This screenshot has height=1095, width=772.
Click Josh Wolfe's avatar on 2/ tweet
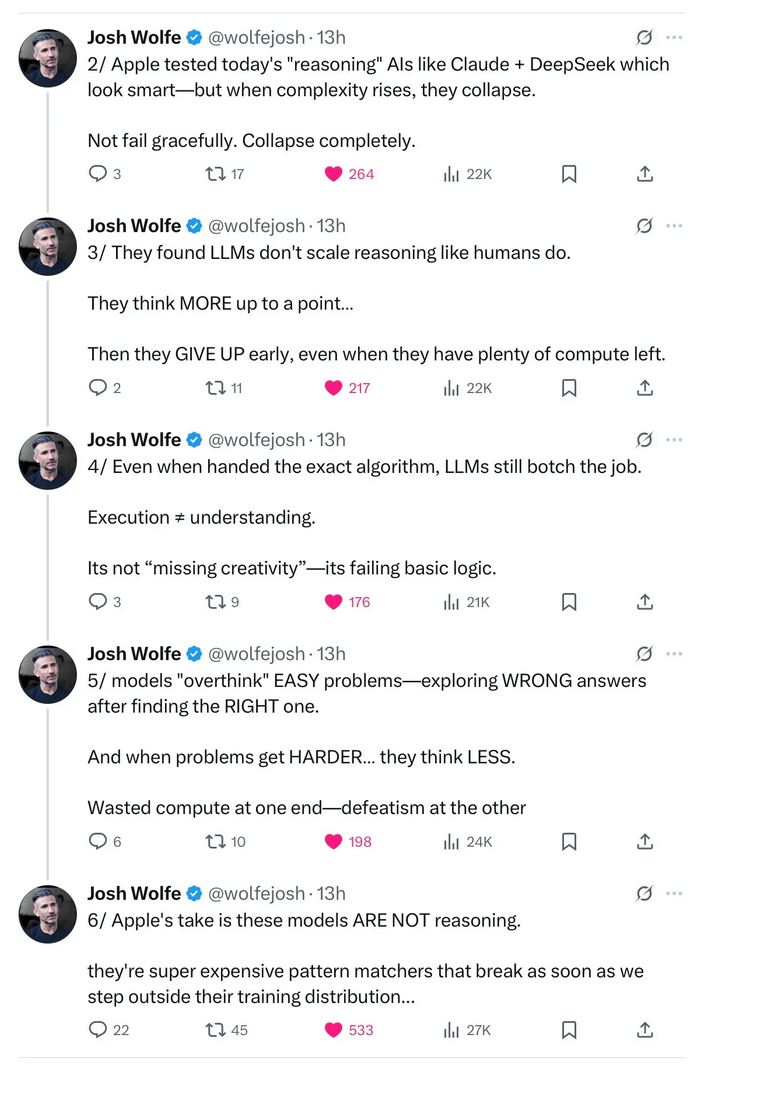pos(48,57)
